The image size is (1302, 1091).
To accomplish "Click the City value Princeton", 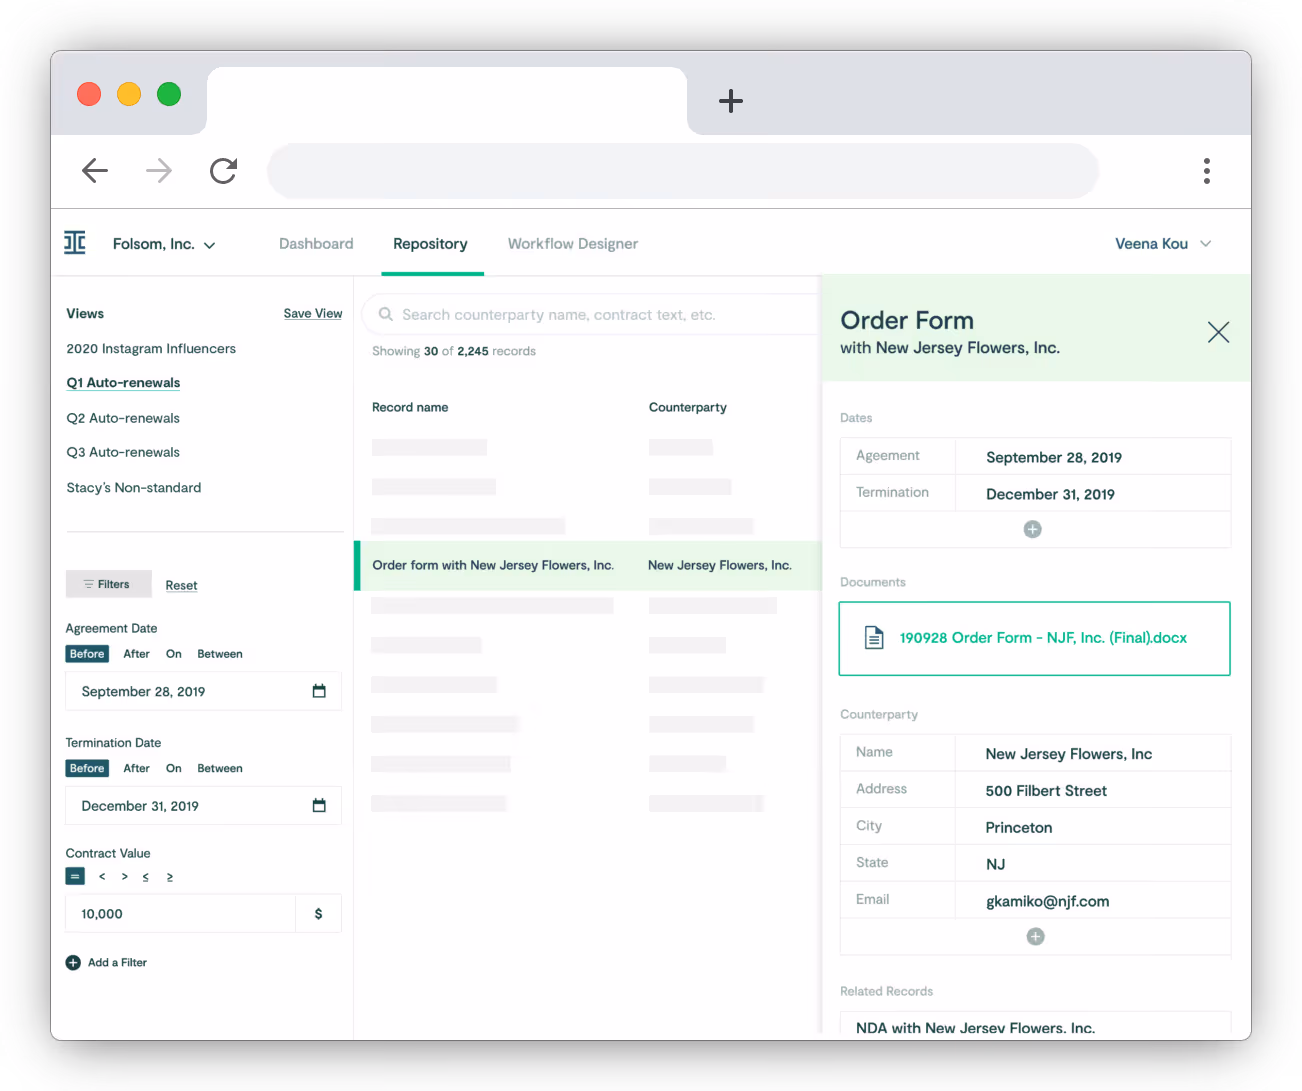I will (1019, 828).
